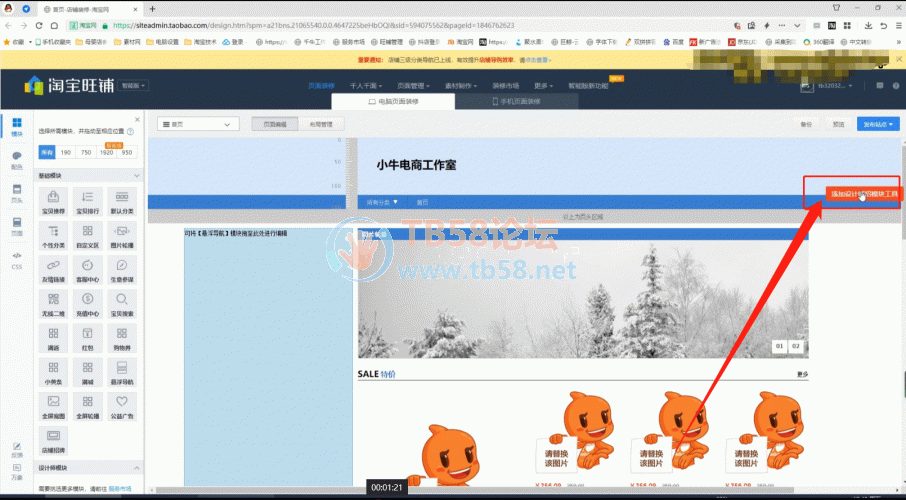Image resolution: width=906 pixels, height=500 pixels.
Task: Click the help question mark icon in module panel
Action: [130, 131]
